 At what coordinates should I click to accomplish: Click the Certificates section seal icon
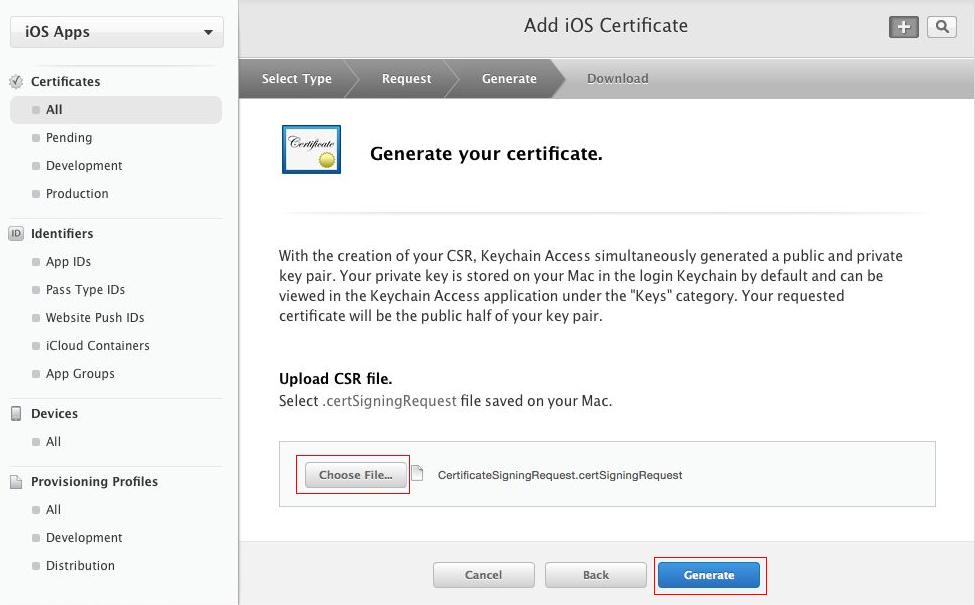point(16,81)
